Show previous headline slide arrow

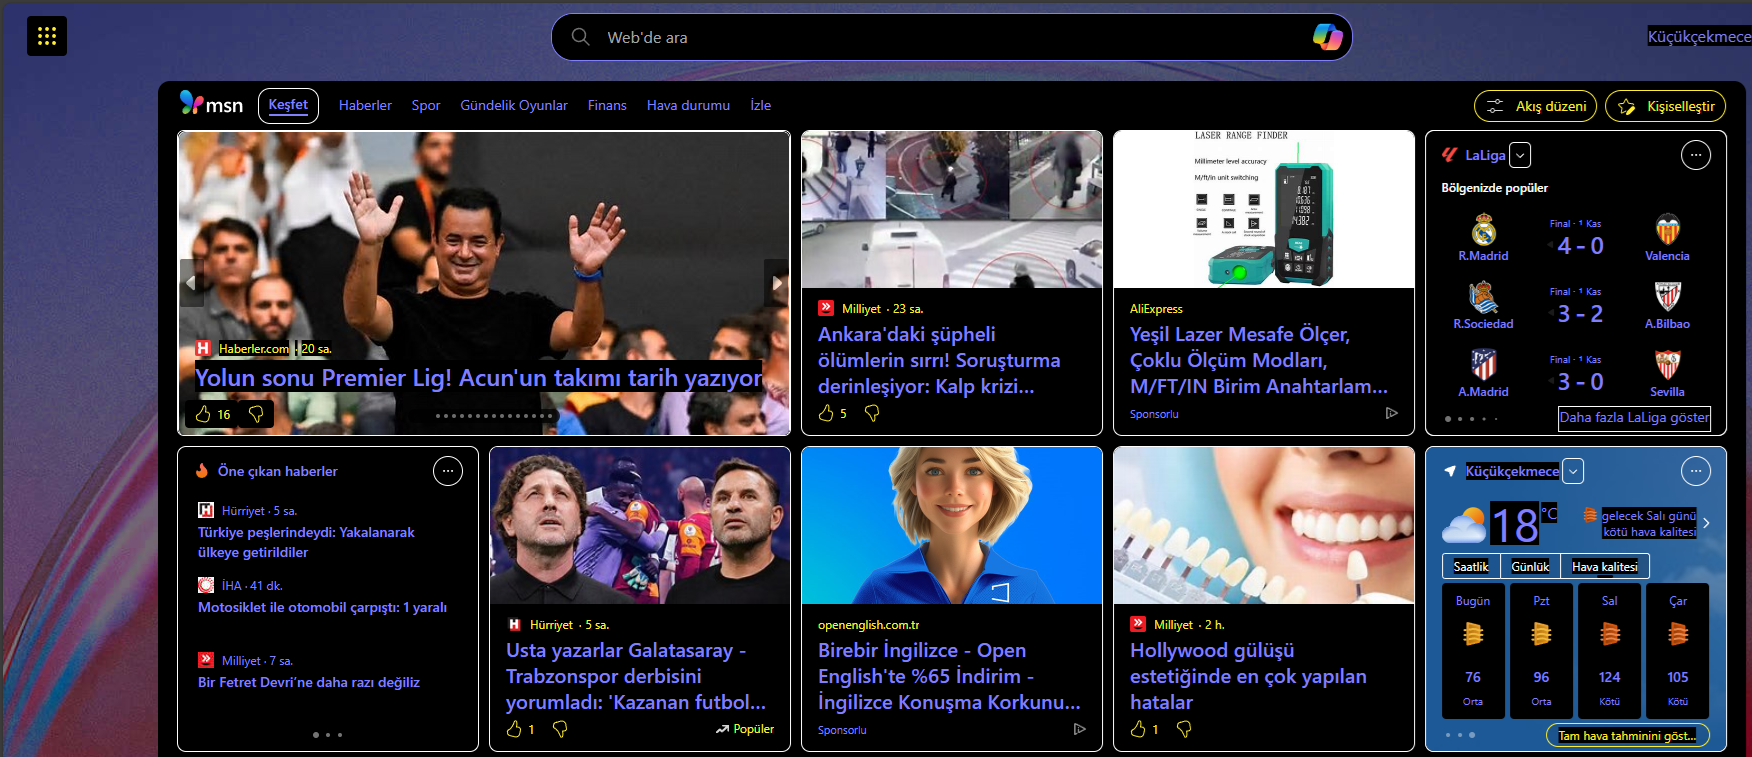click(191, 283)
